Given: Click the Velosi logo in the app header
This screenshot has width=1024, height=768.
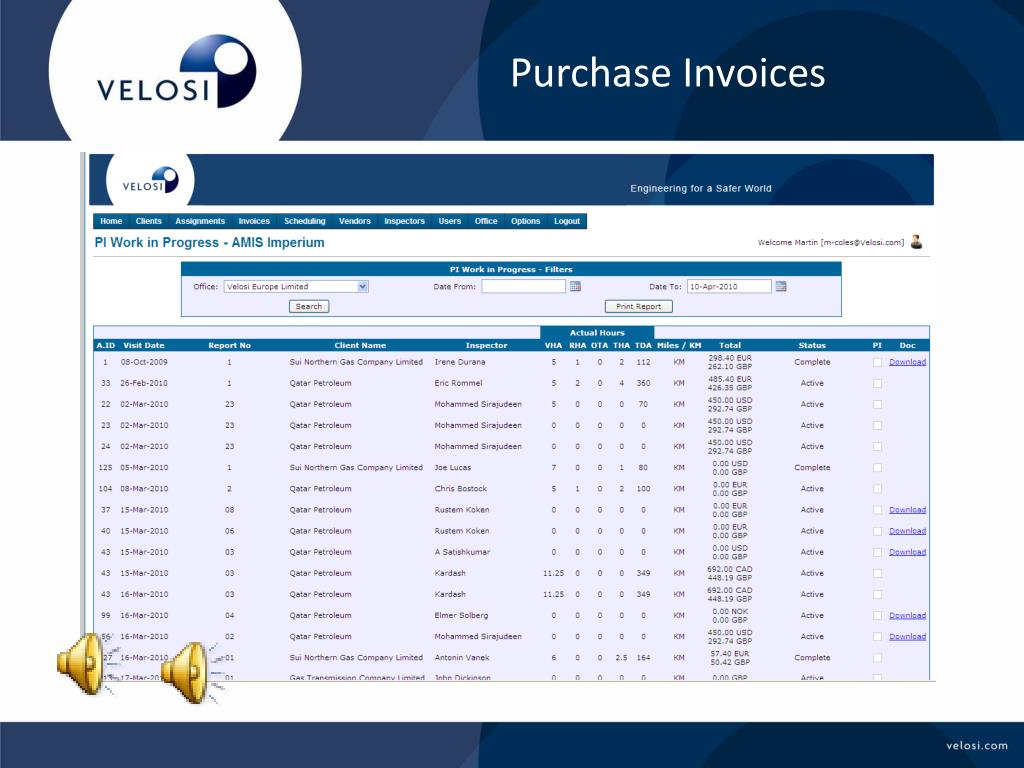Looking at the screenshot, I should 150,180.
